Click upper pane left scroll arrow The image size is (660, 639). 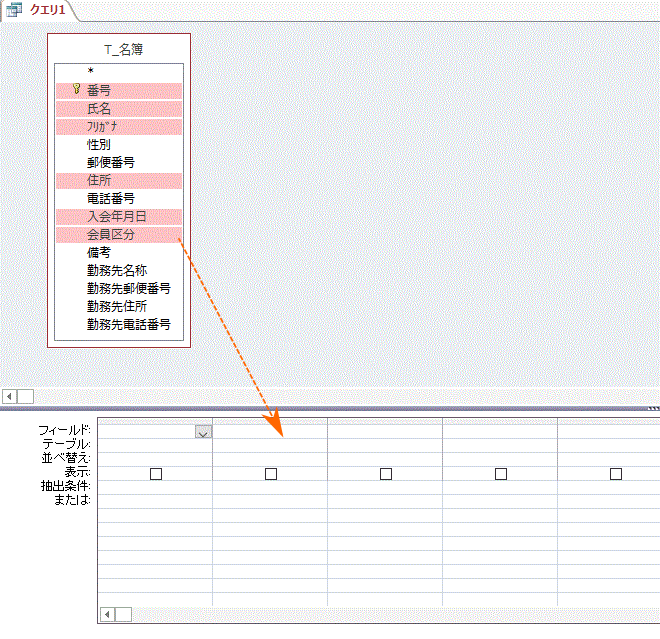[9, 397]
